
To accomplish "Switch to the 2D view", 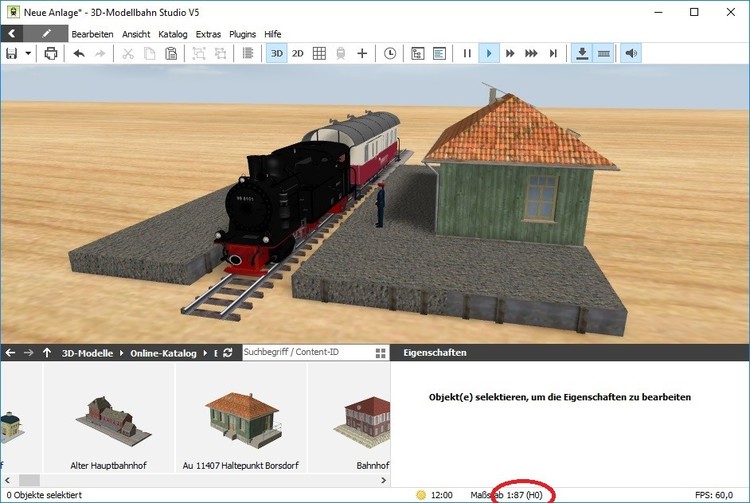I will [x=297, y=53].
